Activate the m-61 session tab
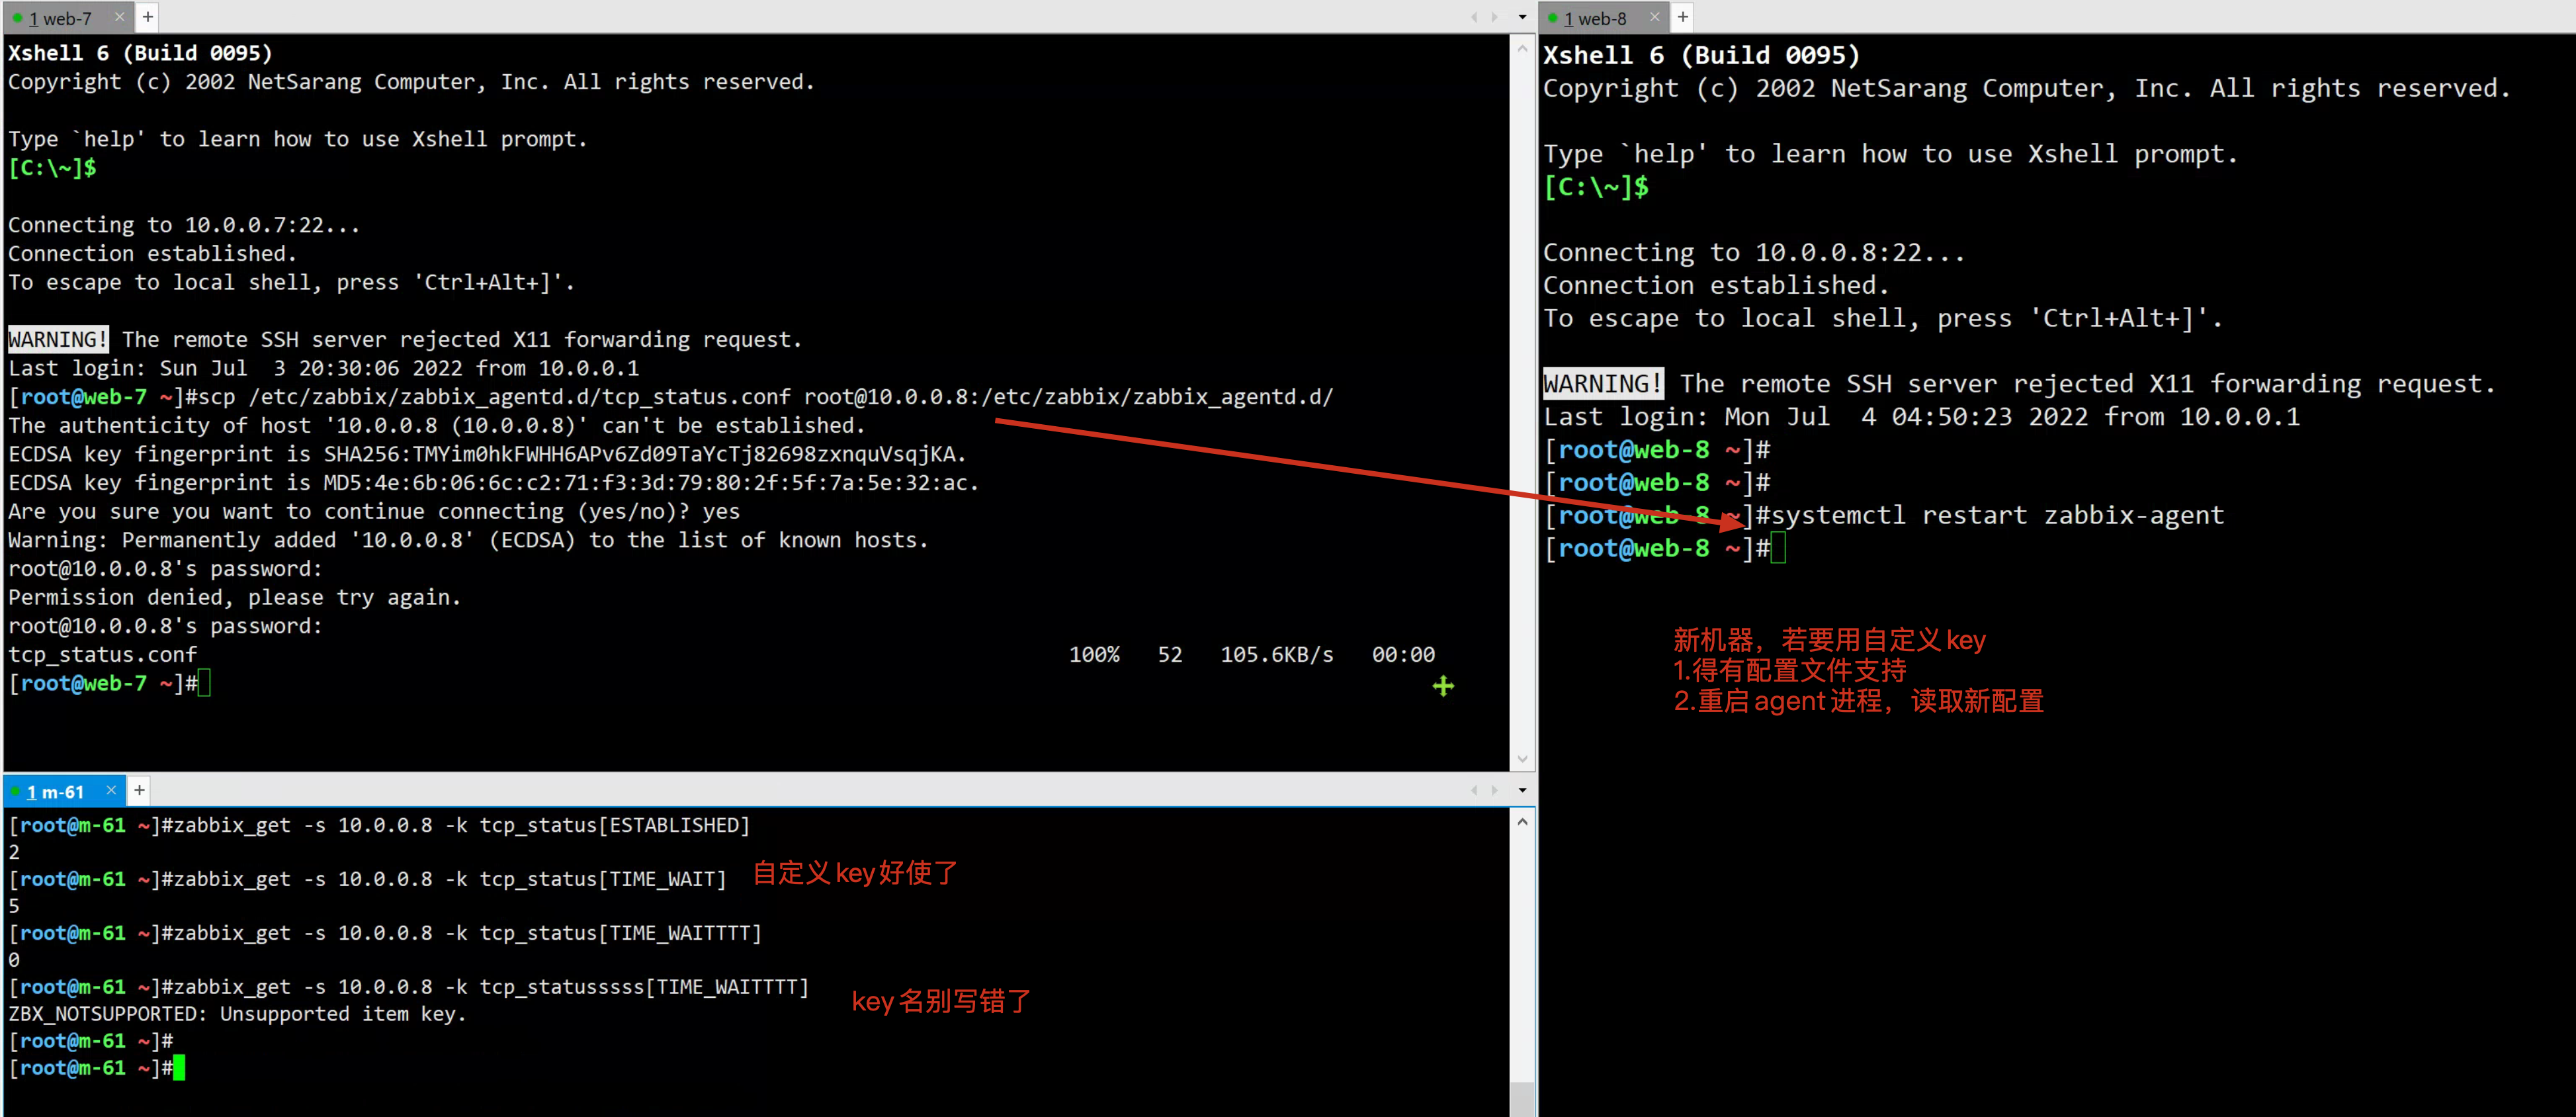 57,792
